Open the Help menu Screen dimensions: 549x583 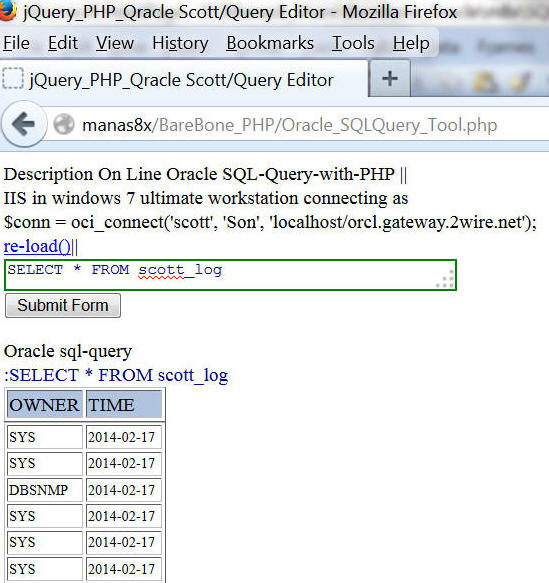(x=411, y=43)
